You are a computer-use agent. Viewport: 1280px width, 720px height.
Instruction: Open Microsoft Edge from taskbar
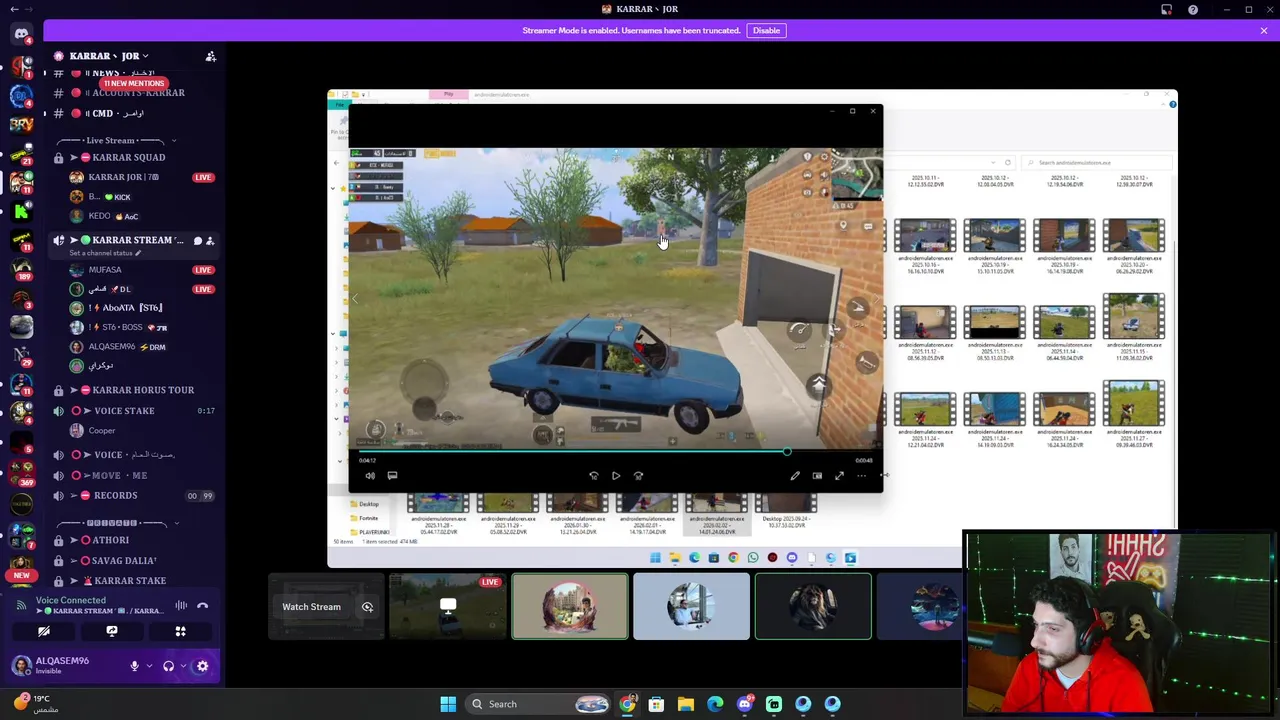[x=715, y=704]
